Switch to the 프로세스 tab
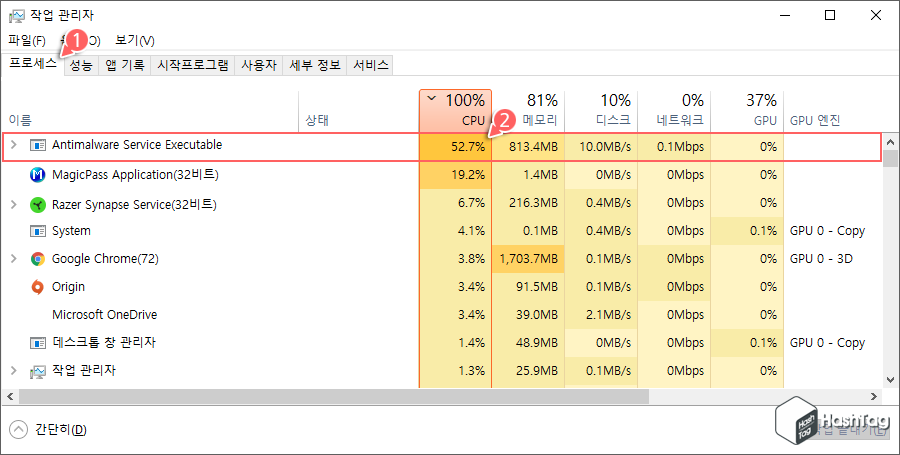Viewport: 900px width, 455px height. click(33, 64)
